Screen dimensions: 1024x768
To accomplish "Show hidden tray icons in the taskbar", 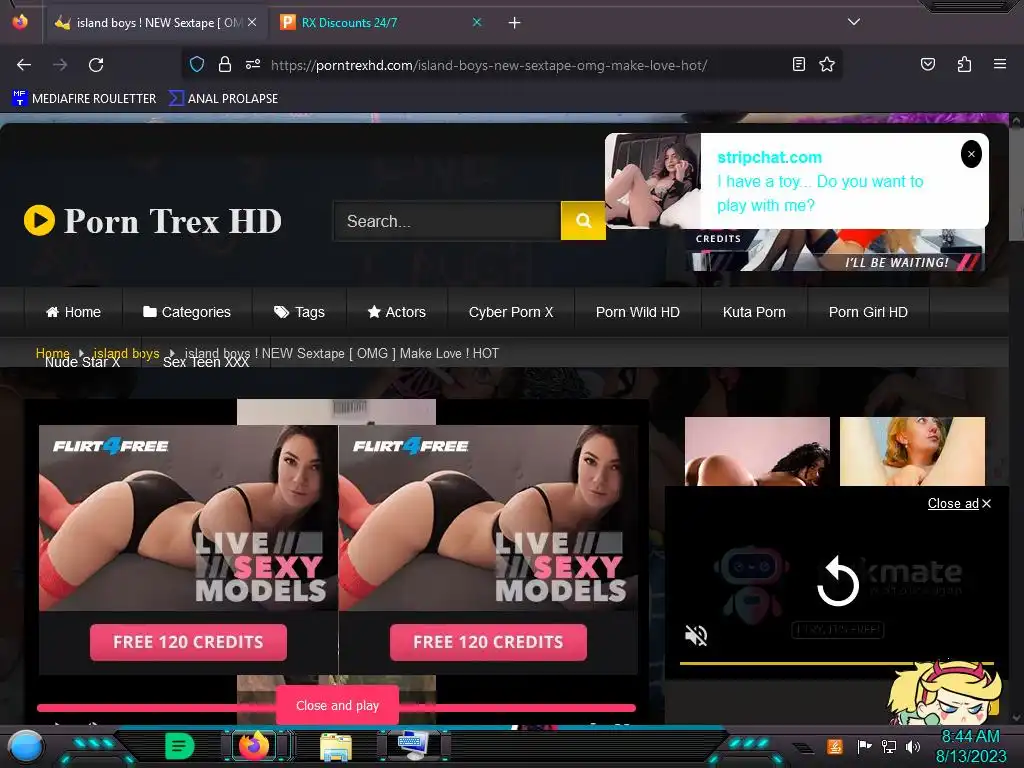I will click(803, 748).
